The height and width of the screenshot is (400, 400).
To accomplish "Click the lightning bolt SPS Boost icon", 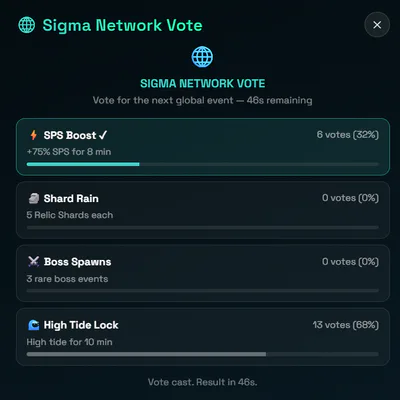I will click(34, 135).
